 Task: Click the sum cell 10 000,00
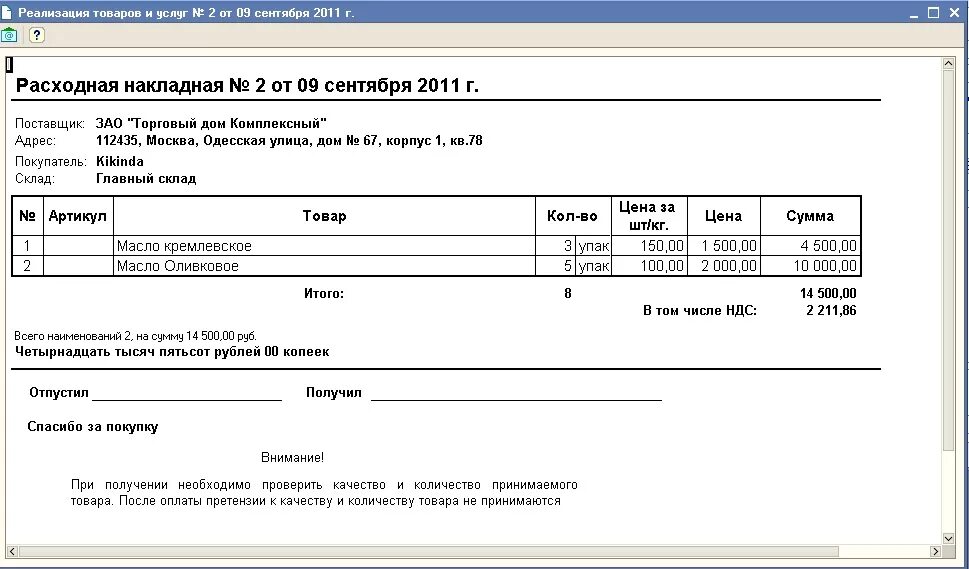(x=810, y=266)
